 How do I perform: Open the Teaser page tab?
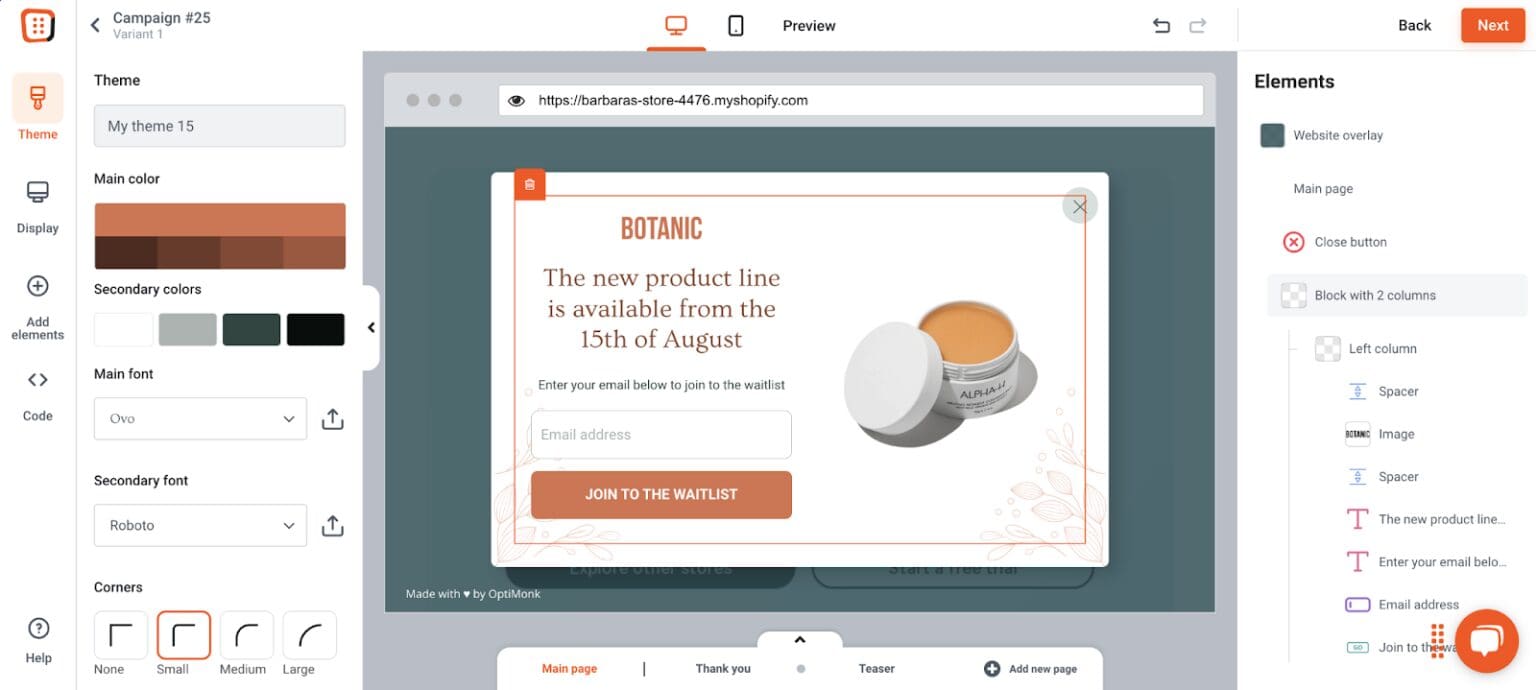coord(876,668)
